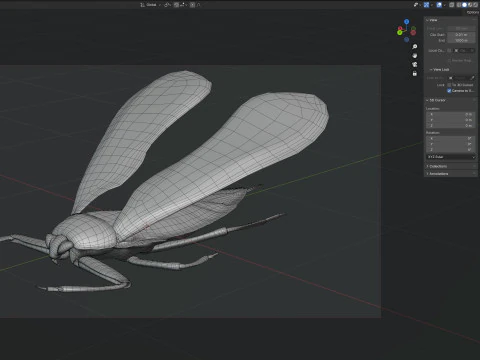Open the gizmo options dropdown arrow
The width and height of the screenshot is (480, 360).
[432, 5]
